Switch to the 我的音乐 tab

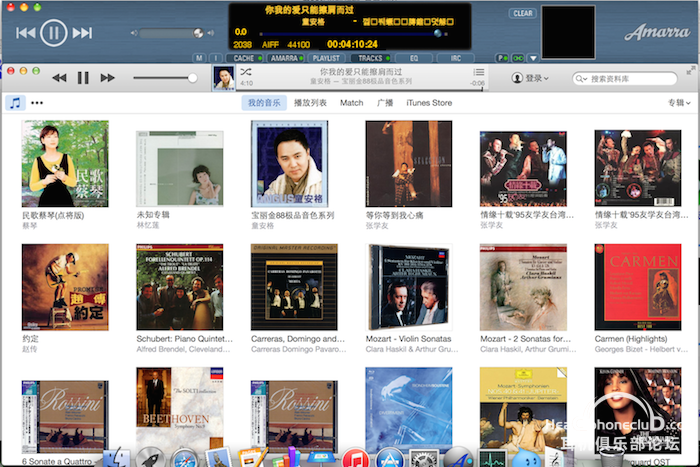coord(264,103)
